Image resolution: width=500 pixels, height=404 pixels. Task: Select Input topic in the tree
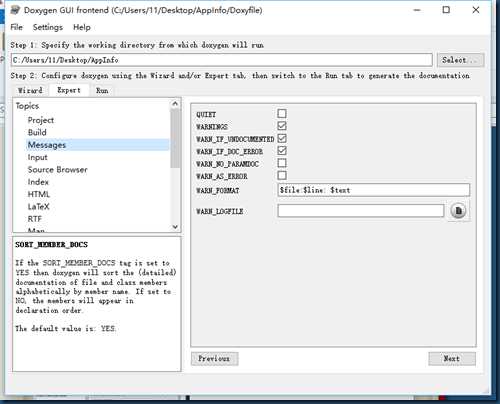(x=37, y=157)
